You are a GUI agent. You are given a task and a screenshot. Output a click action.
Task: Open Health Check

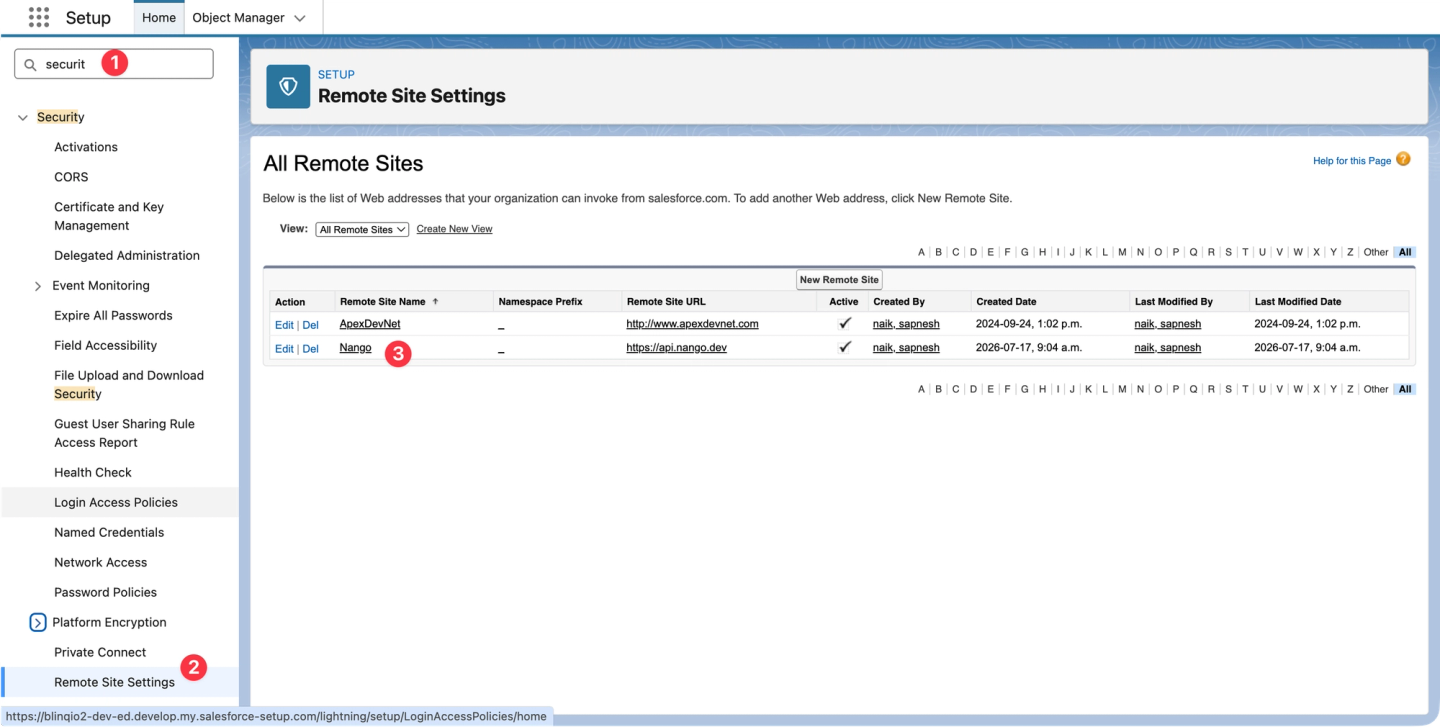[x=93, y=472]
